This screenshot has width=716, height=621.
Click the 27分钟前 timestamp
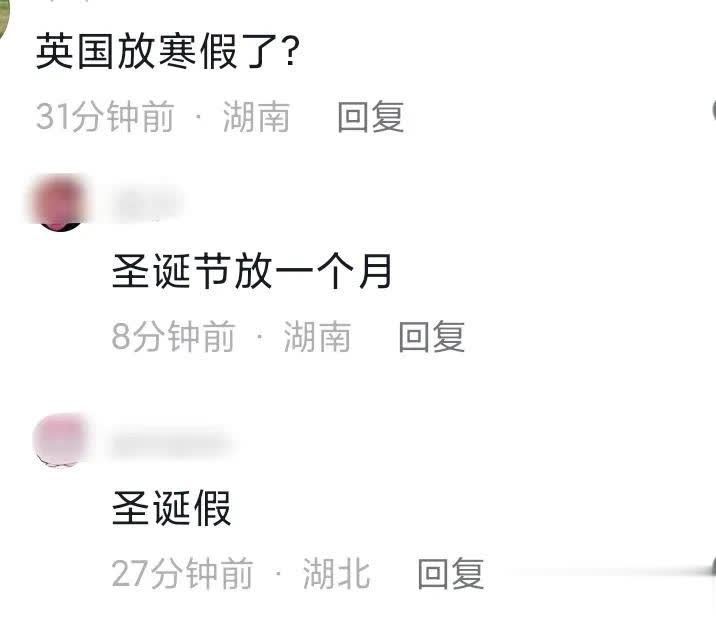coord(183,573)
